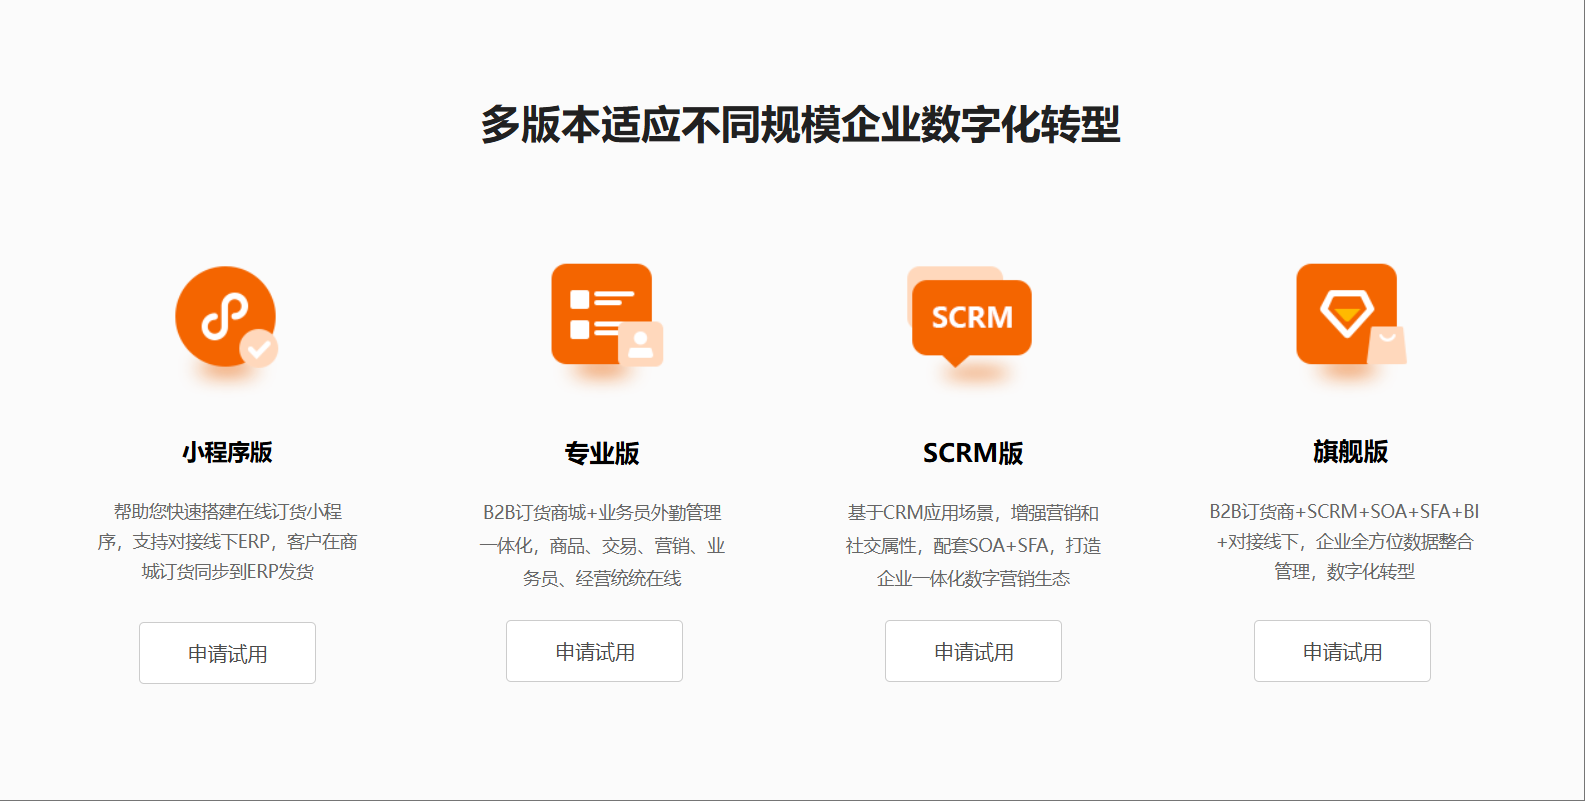Click the SCRM speech bubble icon
1585x801 pixels.
pos(971,317)
